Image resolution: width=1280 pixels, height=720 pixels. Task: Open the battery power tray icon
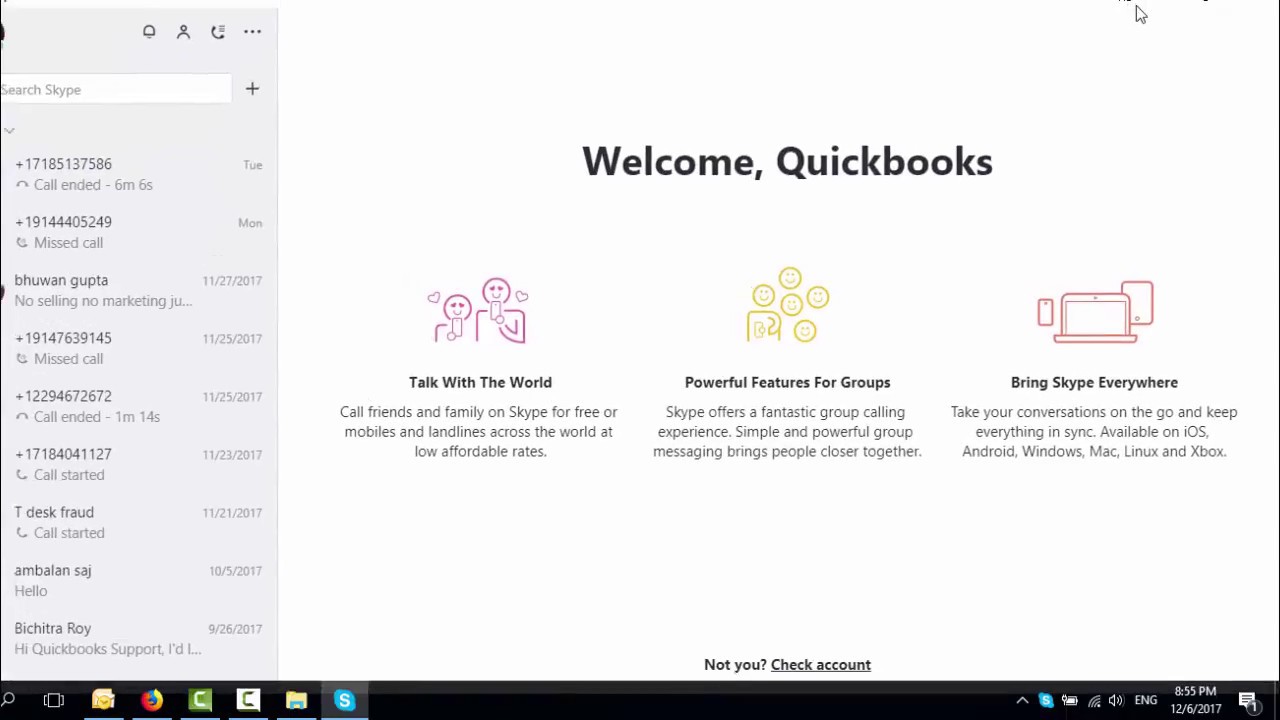(1069, 701)
